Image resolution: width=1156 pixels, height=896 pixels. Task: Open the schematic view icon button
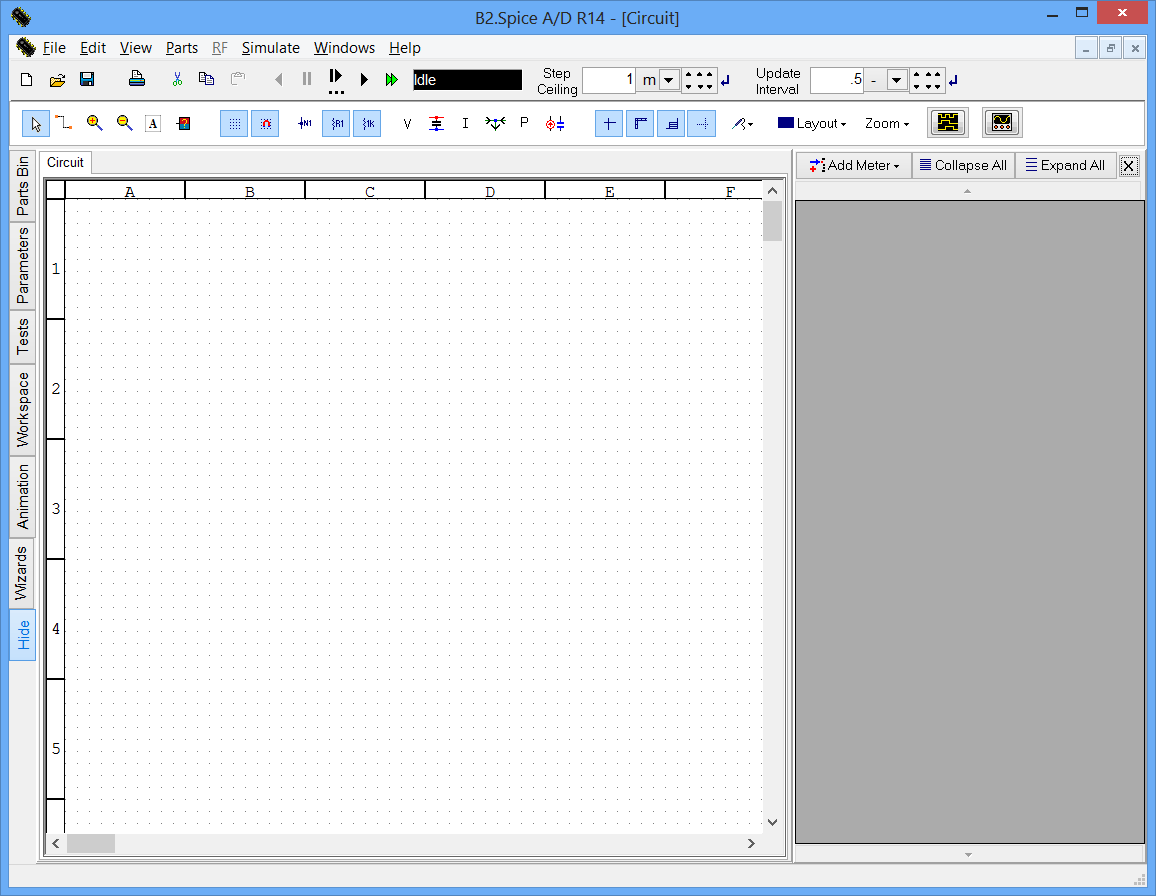click(948, 123)
